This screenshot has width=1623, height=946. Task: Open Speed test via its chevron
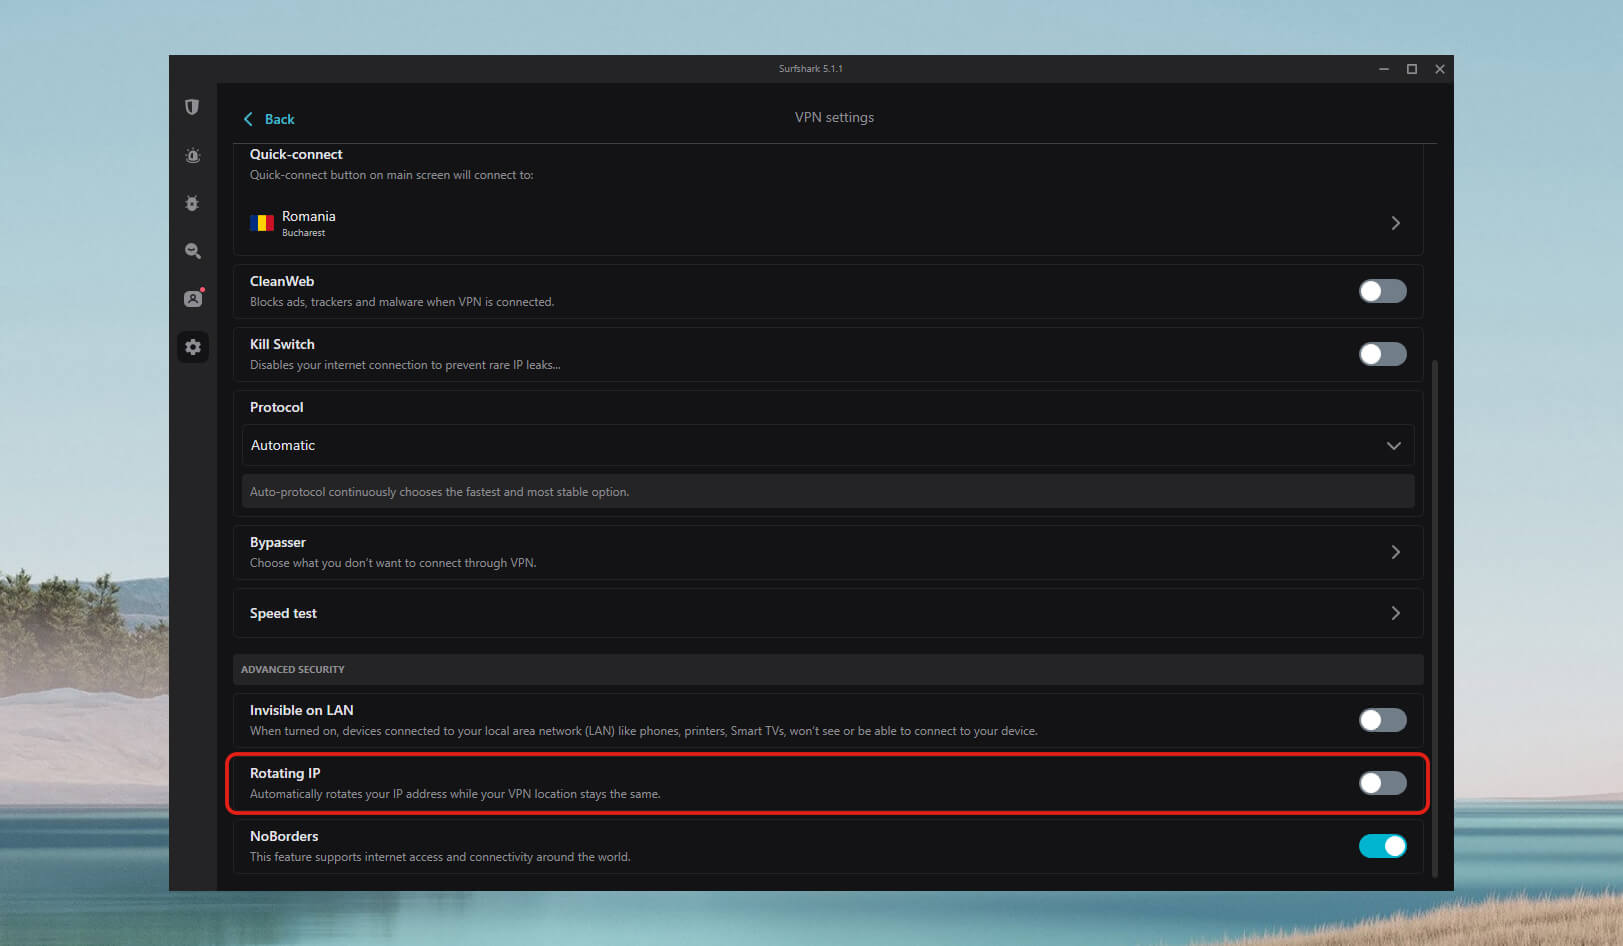click(x=1395, y=613)
